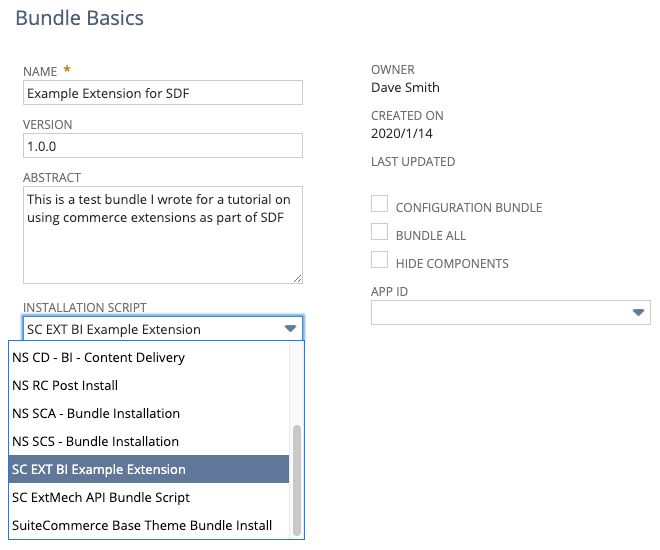This screenshot has width=660, height=550.
Task: Click into the Version field
Action: click(162, 146)
